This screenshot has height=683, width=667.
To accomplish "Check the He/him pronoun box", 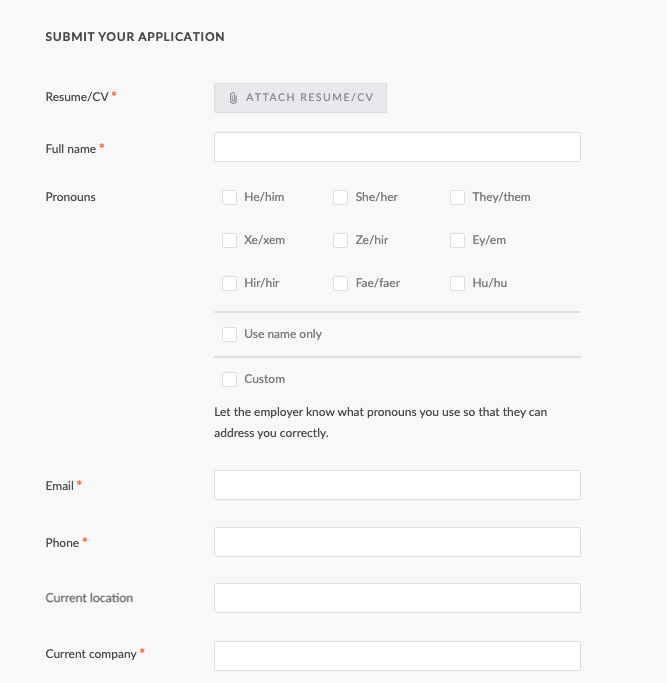I will (230, 197).
